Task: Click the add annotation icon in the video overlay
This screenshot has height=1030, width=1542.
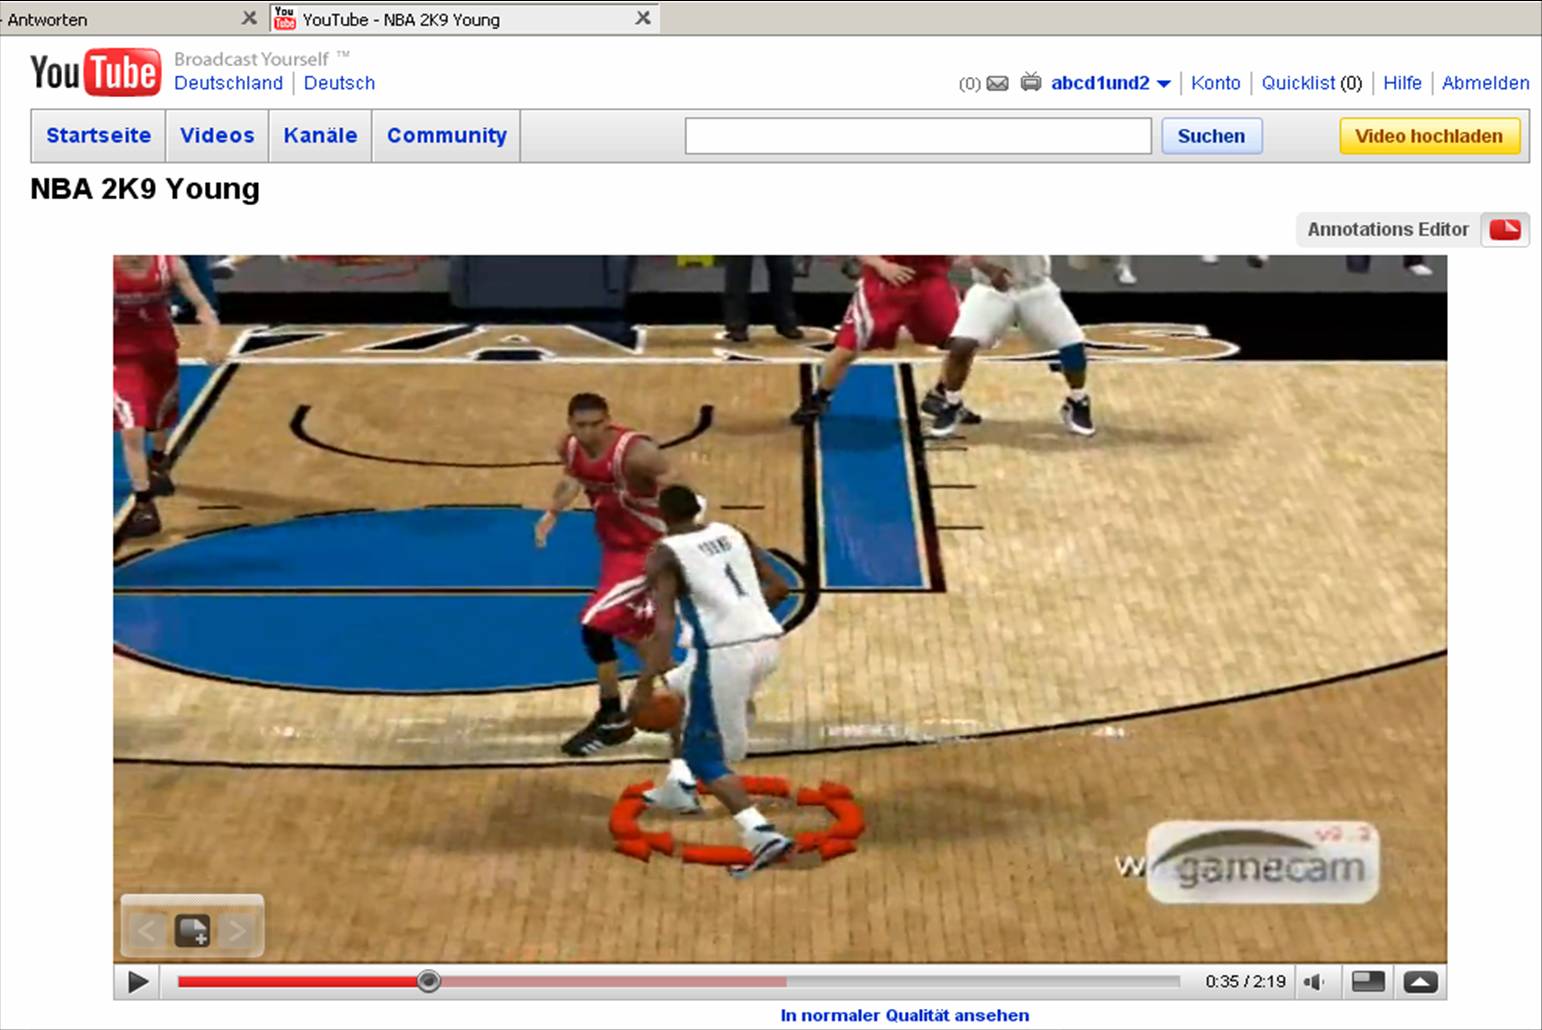Action: 192,931
